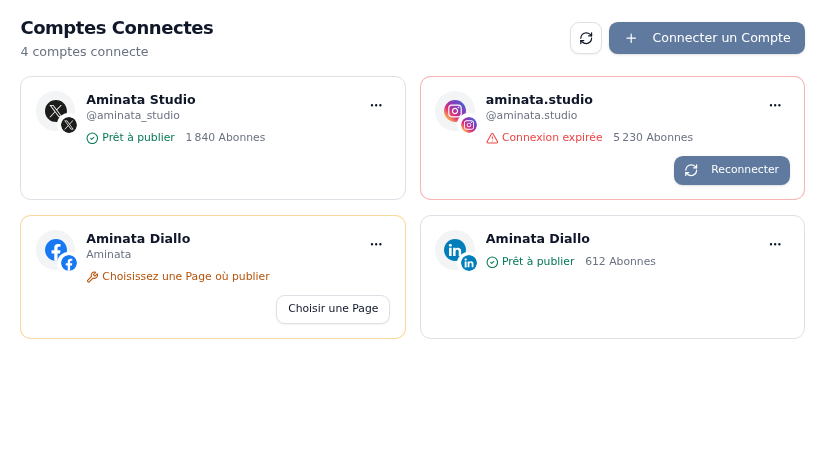The image size is (824, 463).
Task: Click the X avatar for Aminata Studio
Action: 56,111
